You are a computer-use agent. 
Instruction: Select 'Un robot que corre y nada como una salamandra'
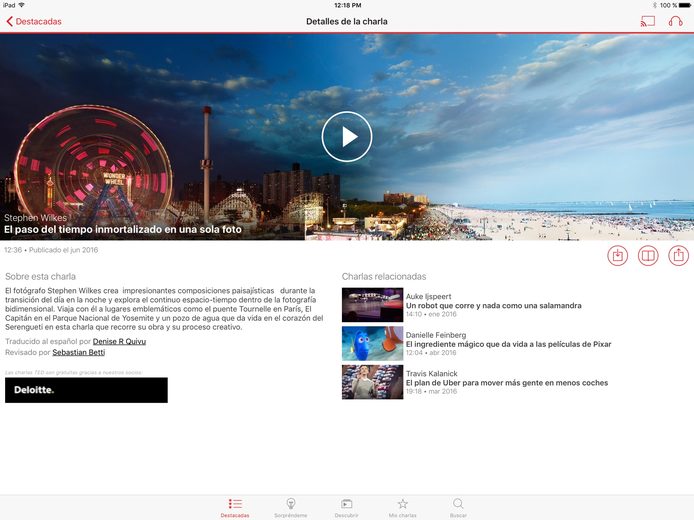[494, 305]
